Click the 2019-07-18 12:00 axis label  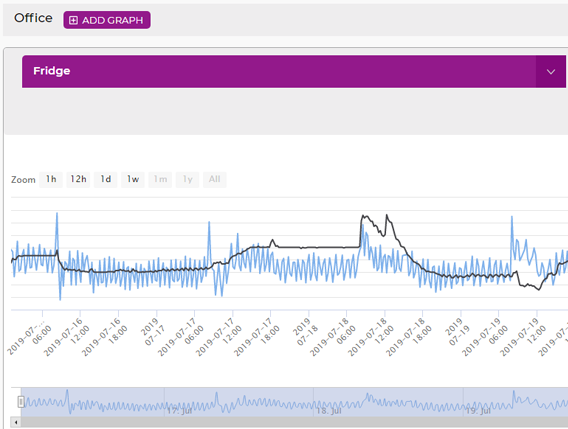pos(371,337)
